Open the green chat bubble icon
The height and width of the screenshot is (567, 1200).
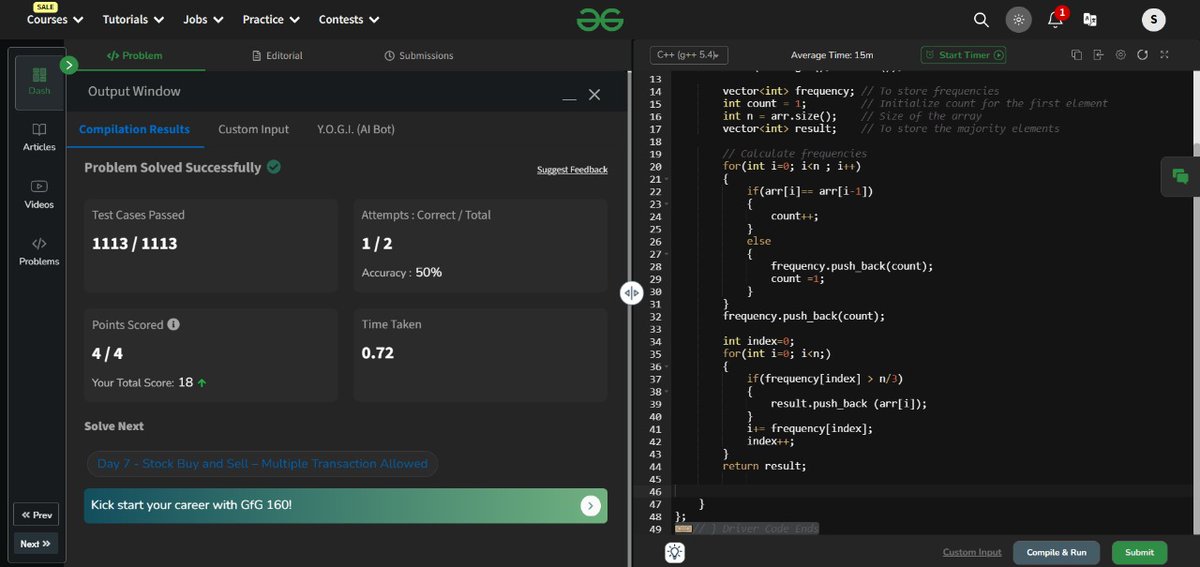point(1180,177)
